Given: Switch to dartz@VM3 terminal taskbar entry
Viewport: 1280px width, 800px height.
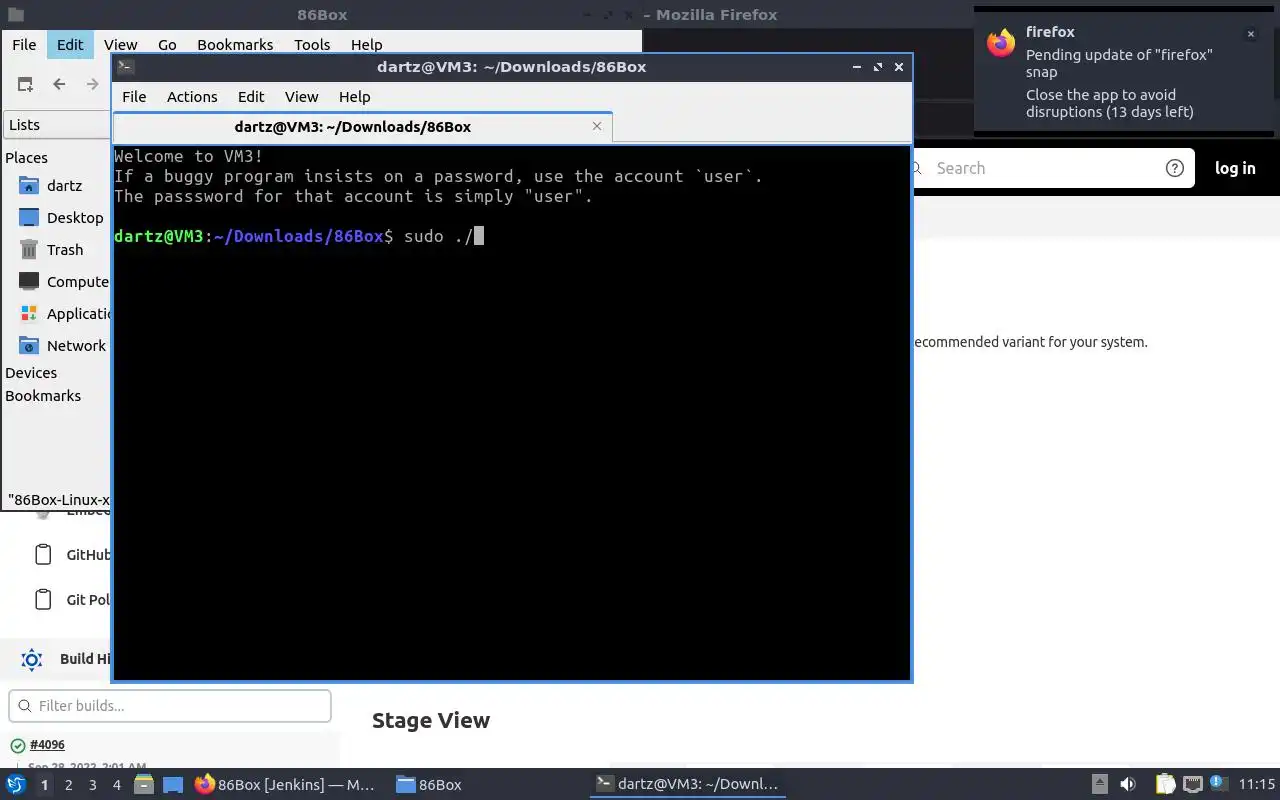Looking at the screenshot, I should [688, 785].
